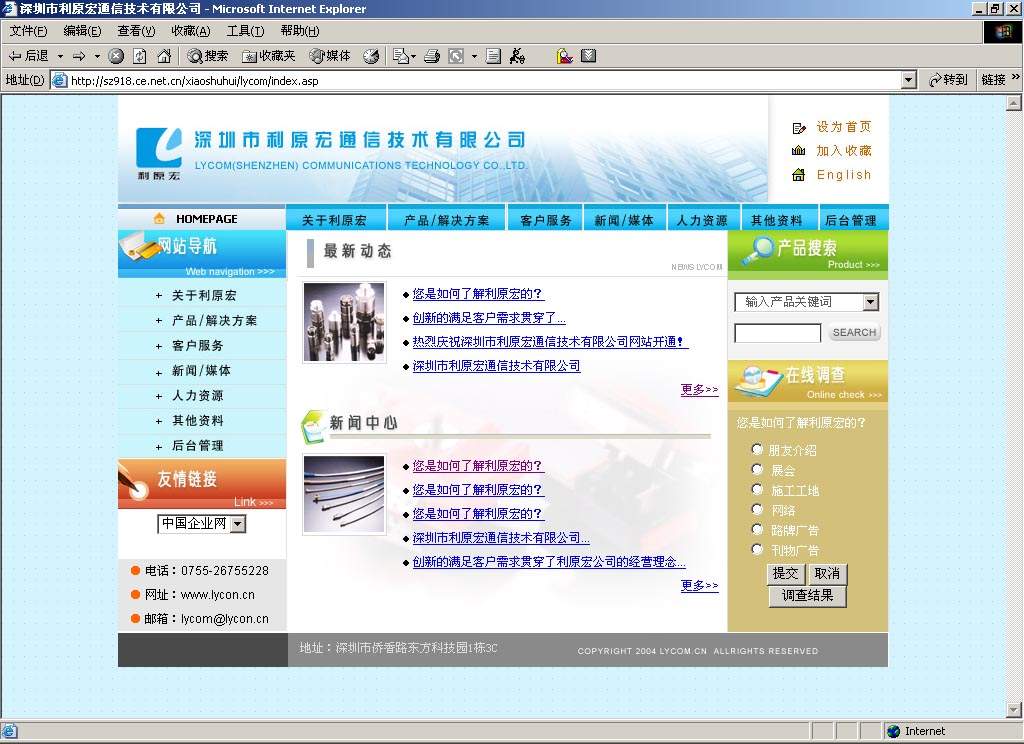The width and height of the screenshot is (1024, 744).
Task: Click the document page toolbar icon
Action: (494, 56)
